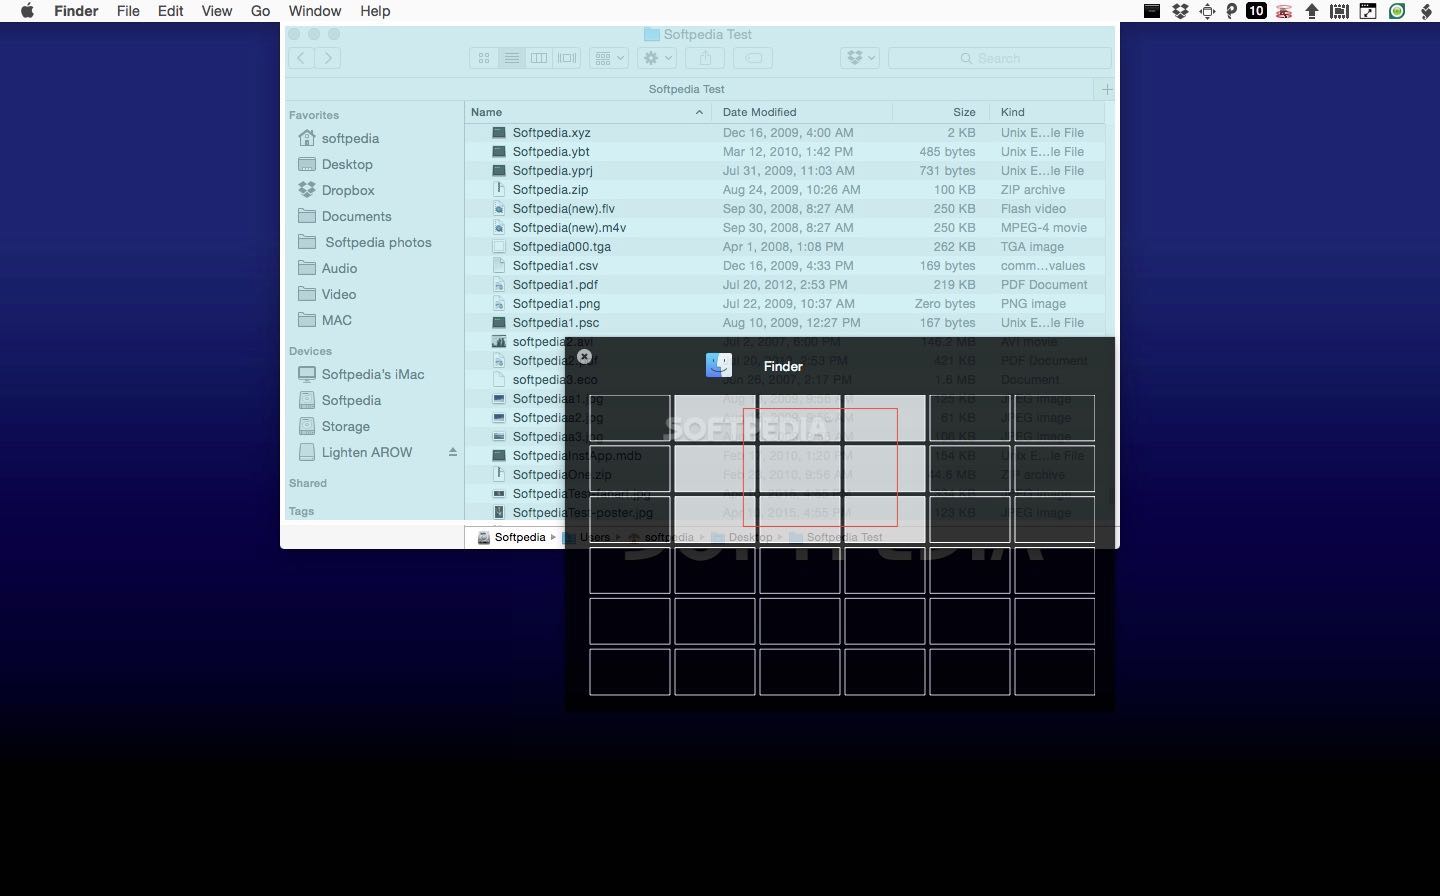Click the Softpedia1.psc file icon
Image resolution: width=1440 pixels, height=896 pixels.
pyautogui.click(x=499, y=322)
